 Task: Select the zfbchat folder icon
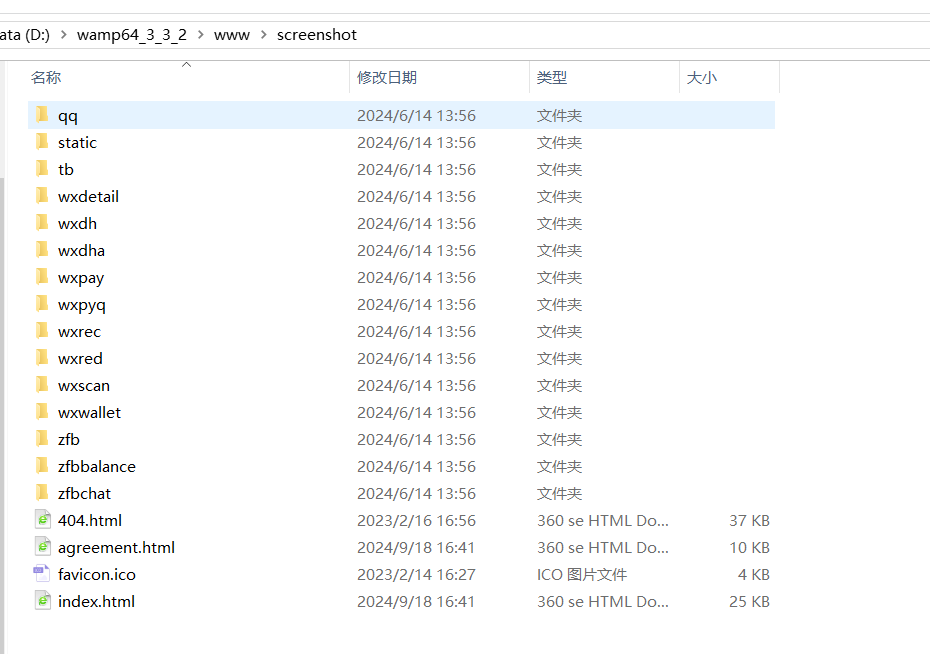click(41, 493)
